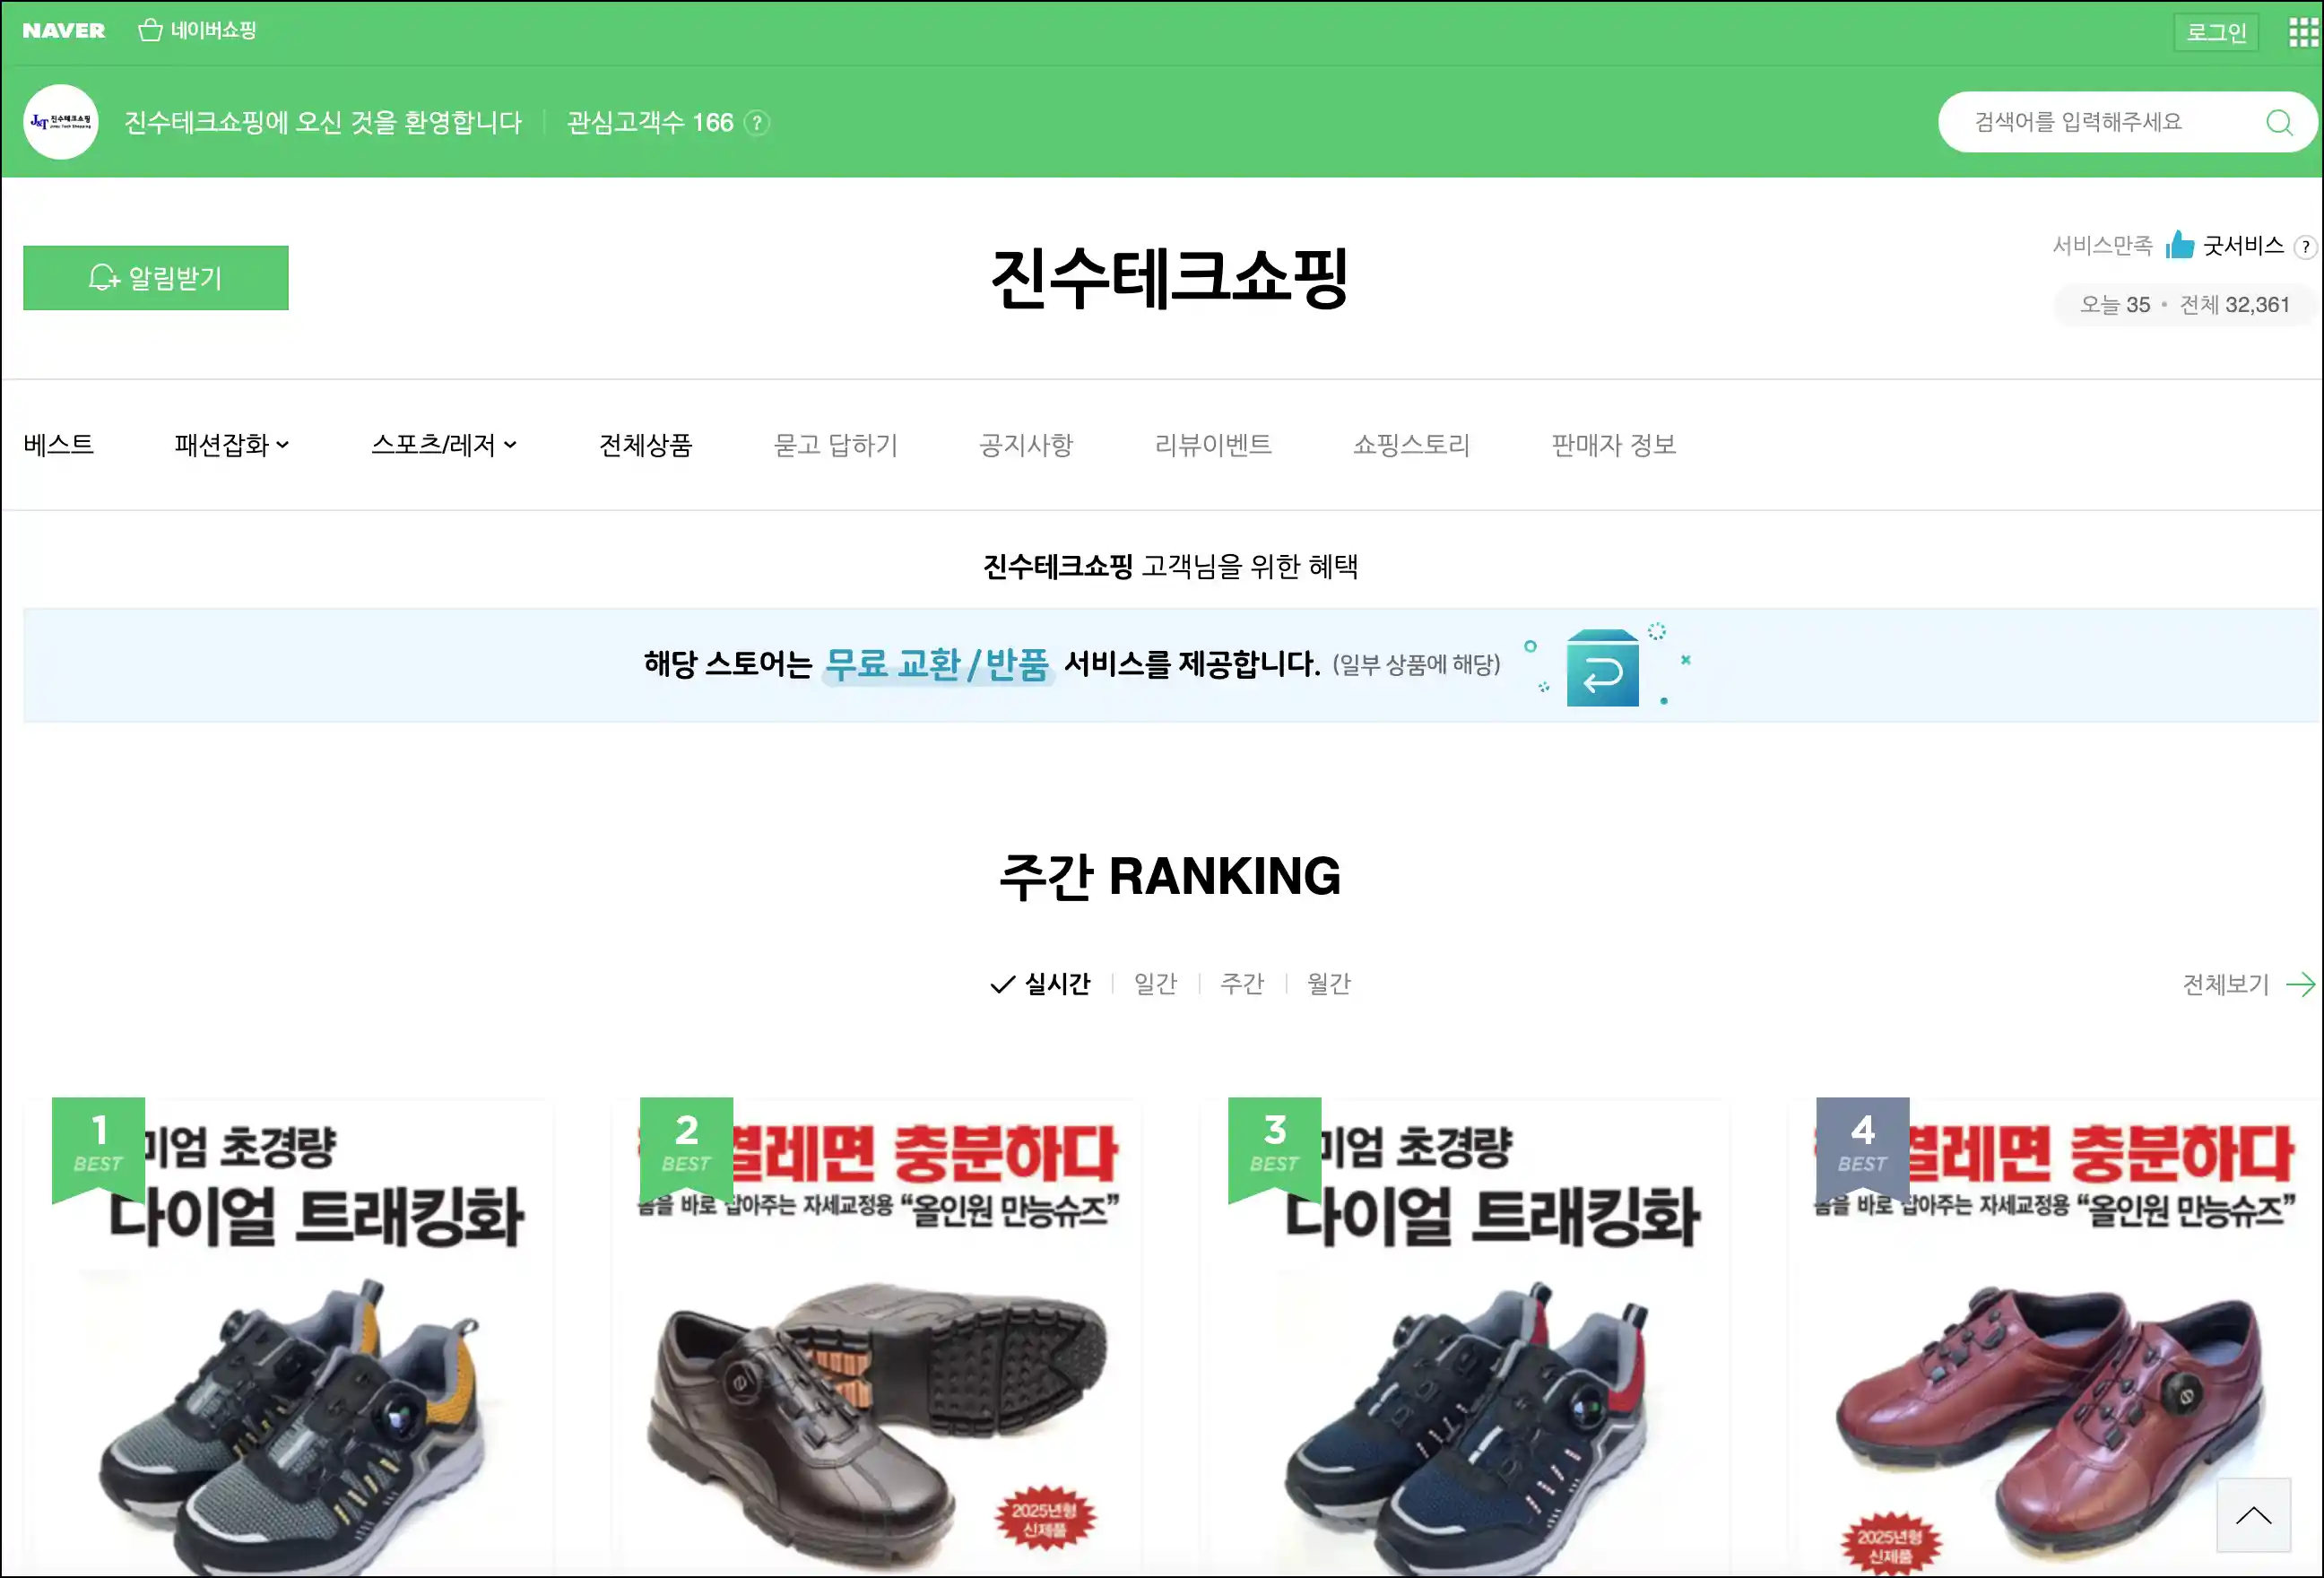Click the NAVER logo
Screen dimensions: 2324x1578
(x=63, y=31)
